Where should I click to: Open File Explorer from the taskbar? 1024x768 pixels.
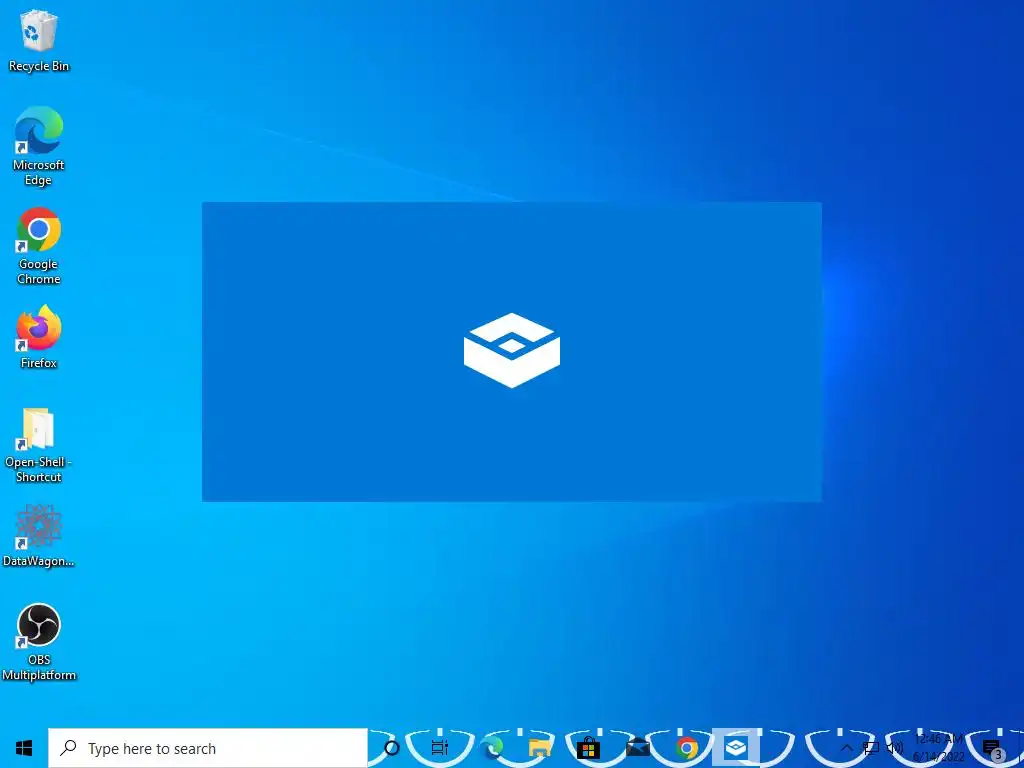[539, 748]
